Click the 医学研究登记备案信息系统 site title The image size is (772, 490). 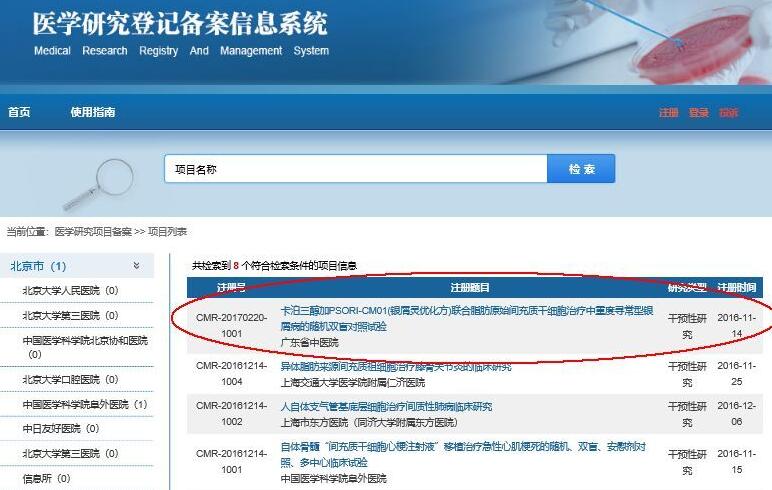(180, 24)
